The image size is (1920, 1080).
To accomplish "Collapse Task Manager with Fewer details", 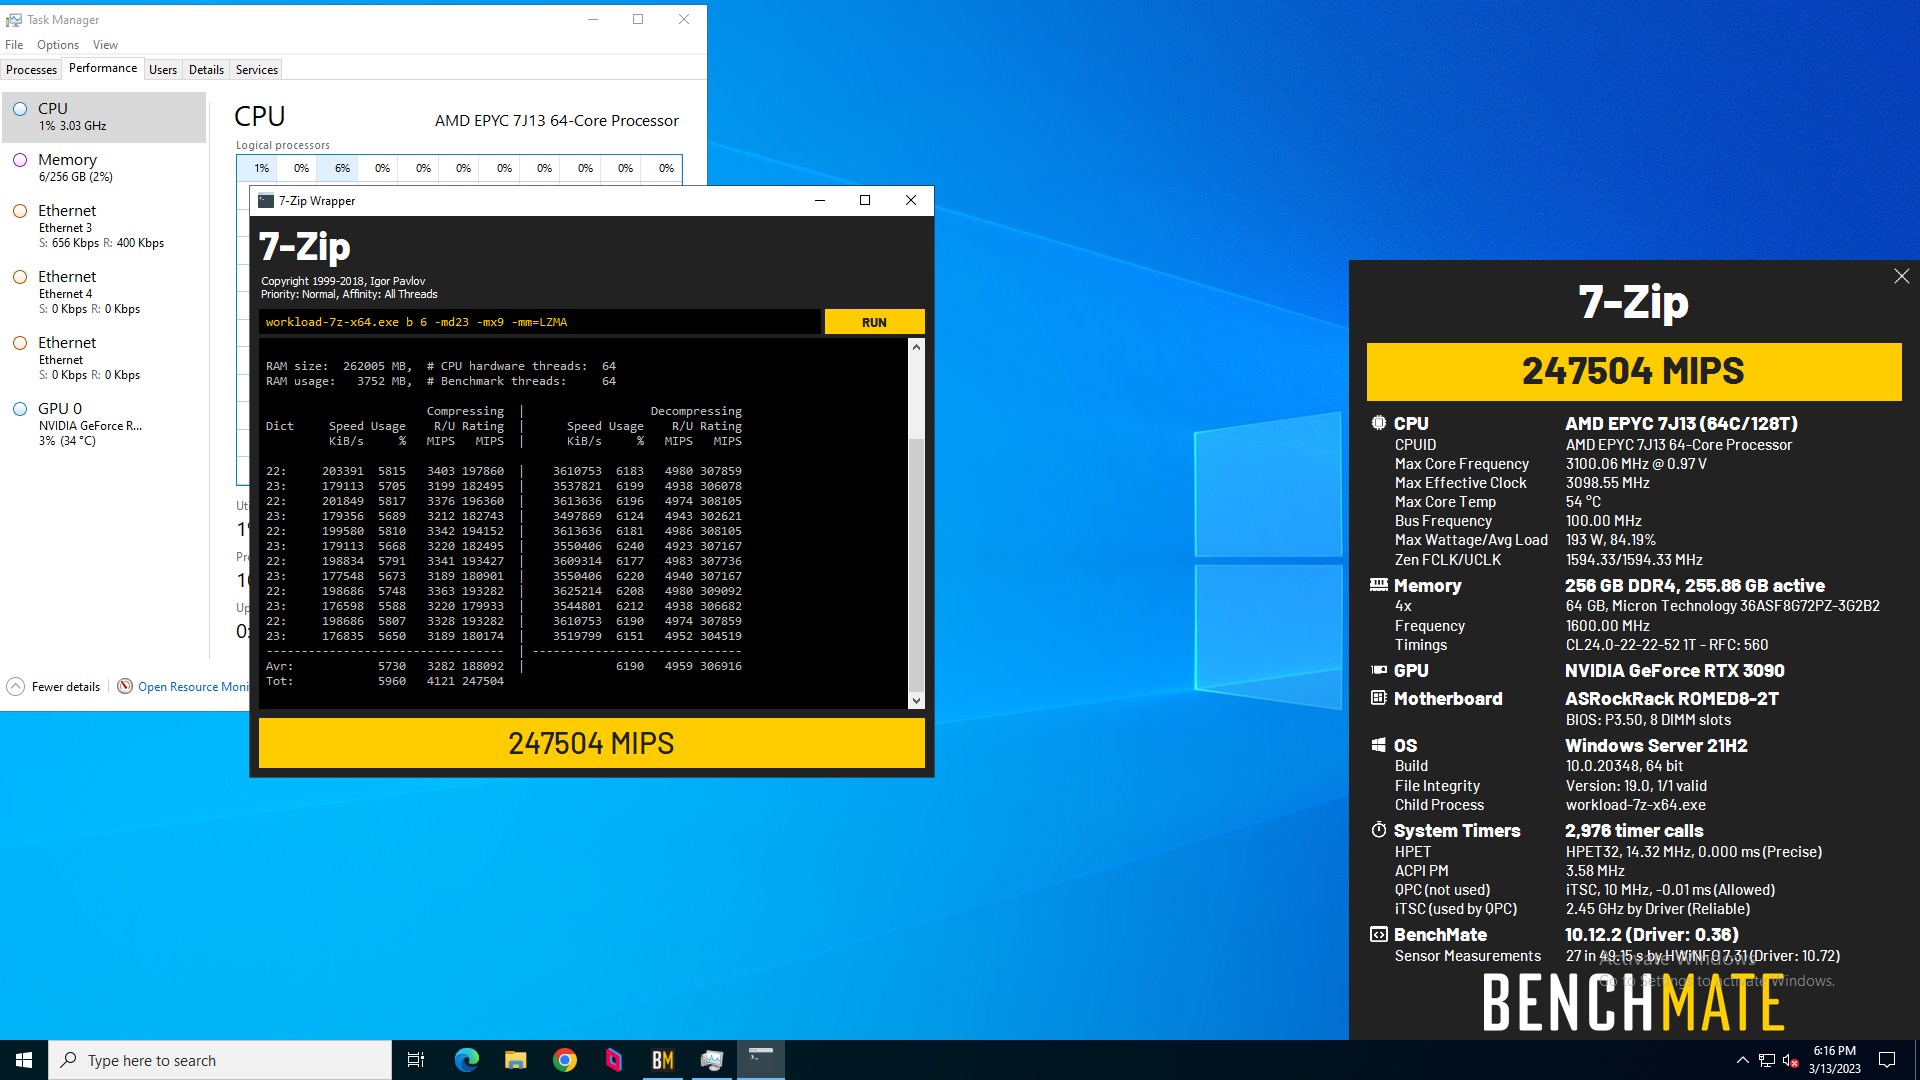I will point(55,686).
